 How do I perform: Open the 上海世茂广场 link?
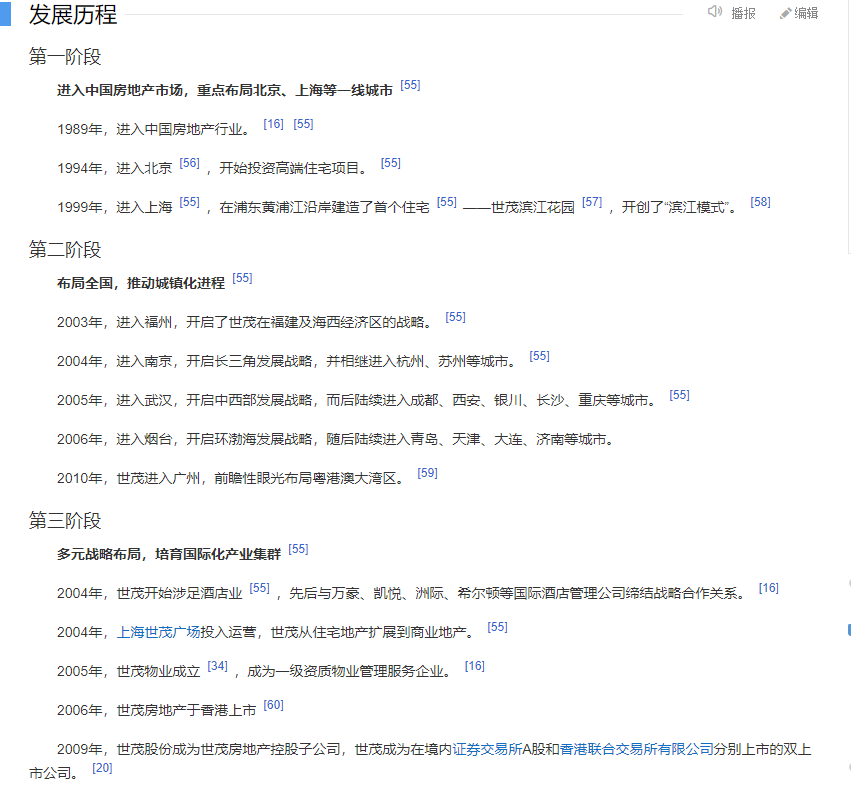tap(158, 632)
